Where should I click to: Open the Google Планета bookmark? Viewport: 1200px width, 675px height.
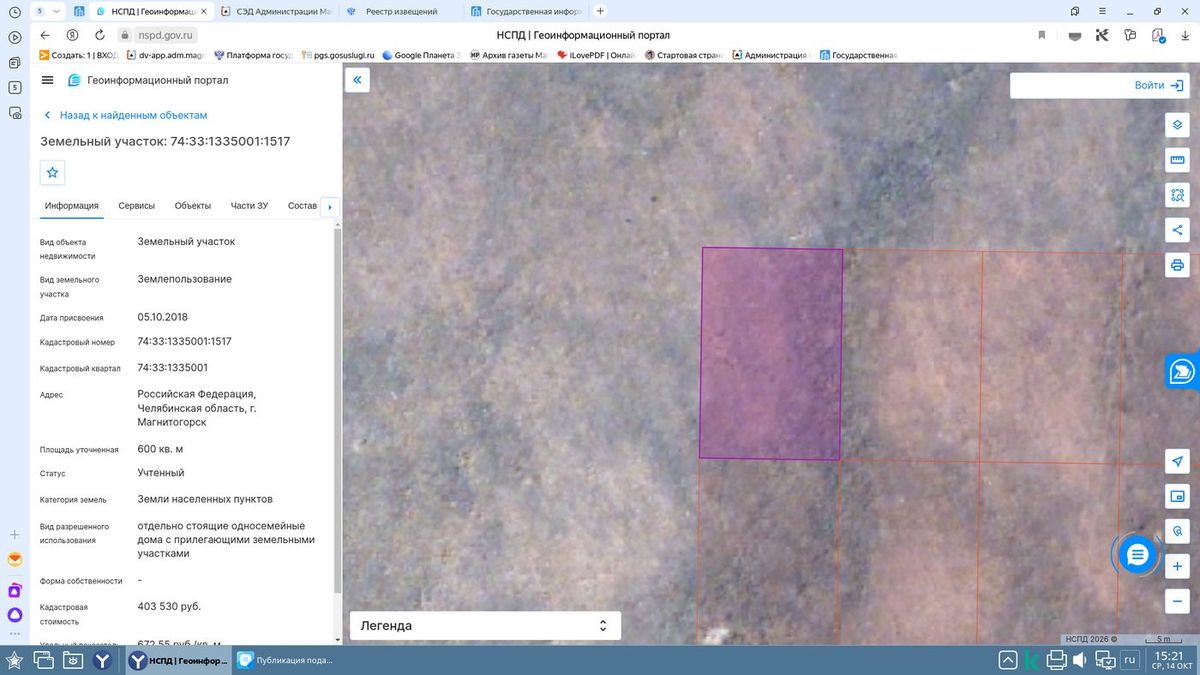pos(421,56)
